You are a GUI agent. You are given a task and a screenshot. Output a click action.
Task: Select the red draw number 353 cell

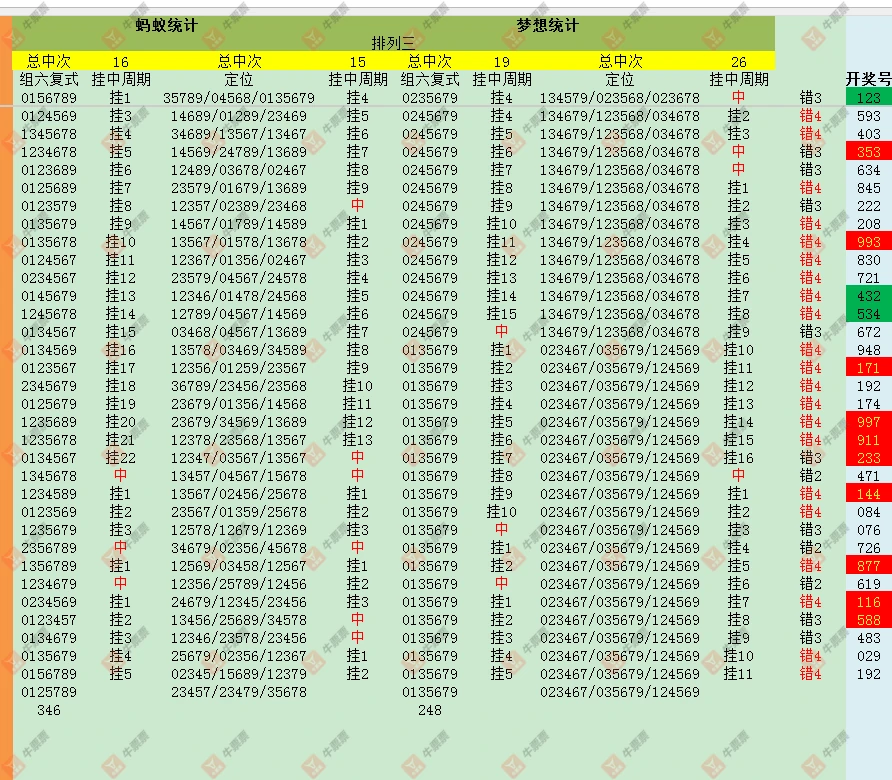[x=868, y=152]
